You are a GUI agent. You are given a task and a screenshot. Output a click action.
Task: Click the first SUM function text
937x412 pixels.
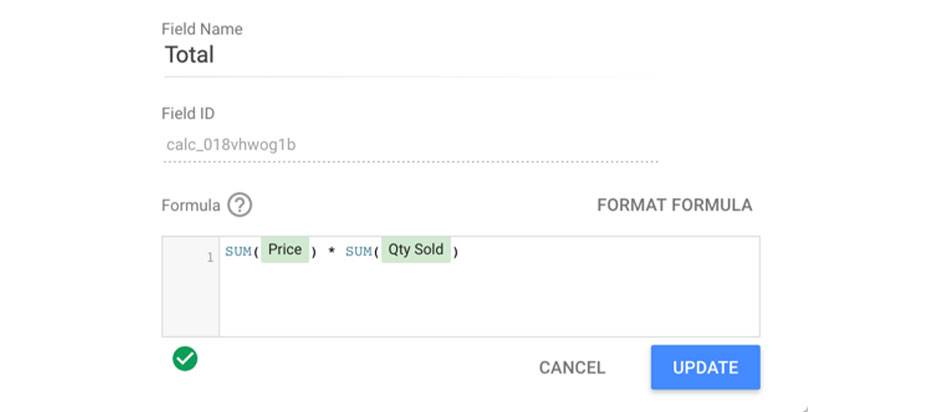click(x=238, y=252)
